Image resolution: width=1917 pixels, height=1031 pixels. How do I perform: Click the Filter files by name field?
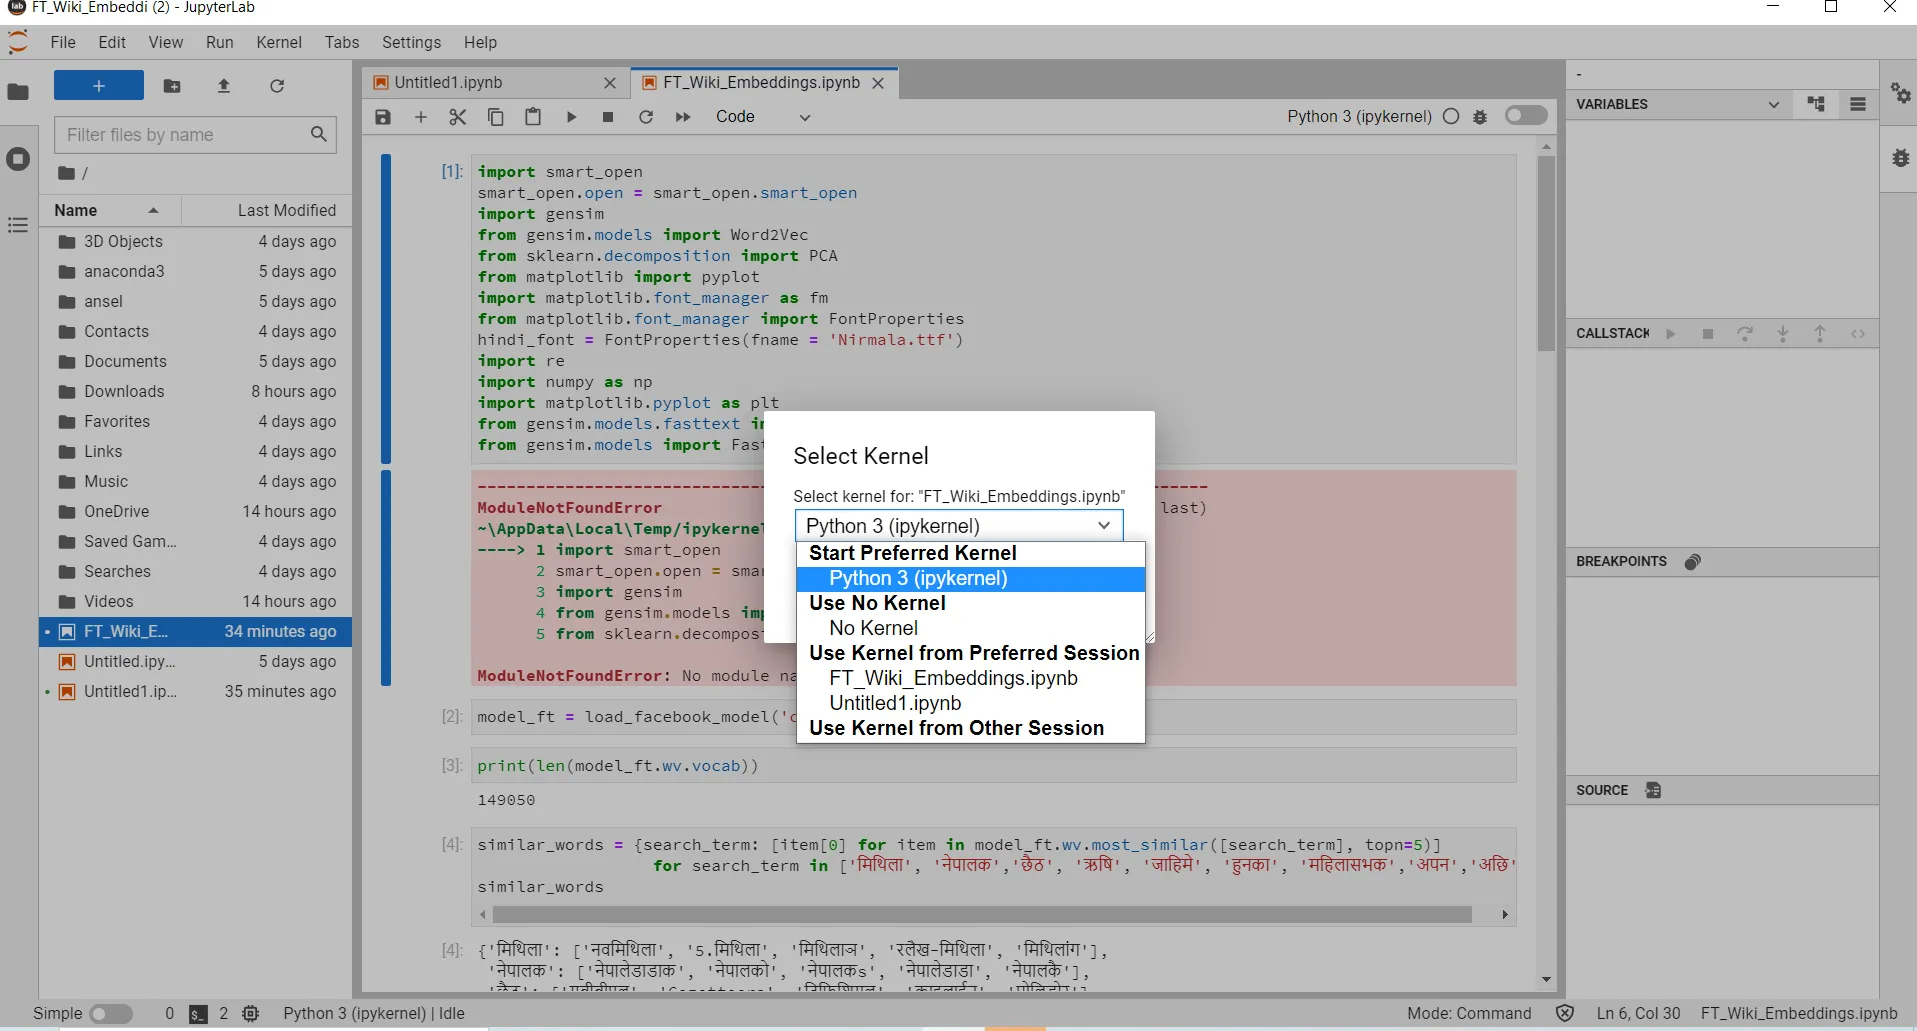185,135
